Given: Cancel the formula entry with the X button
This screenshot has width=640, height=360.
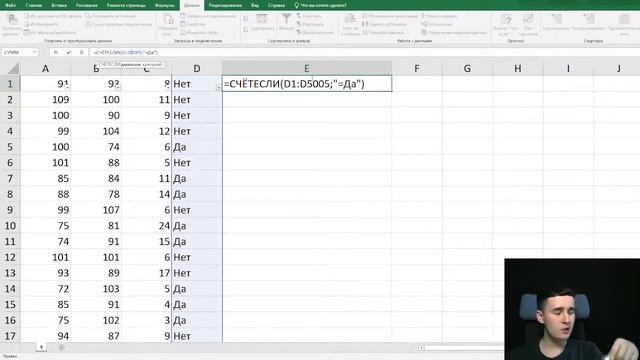Looking at the screenshot, I should 56,52.
